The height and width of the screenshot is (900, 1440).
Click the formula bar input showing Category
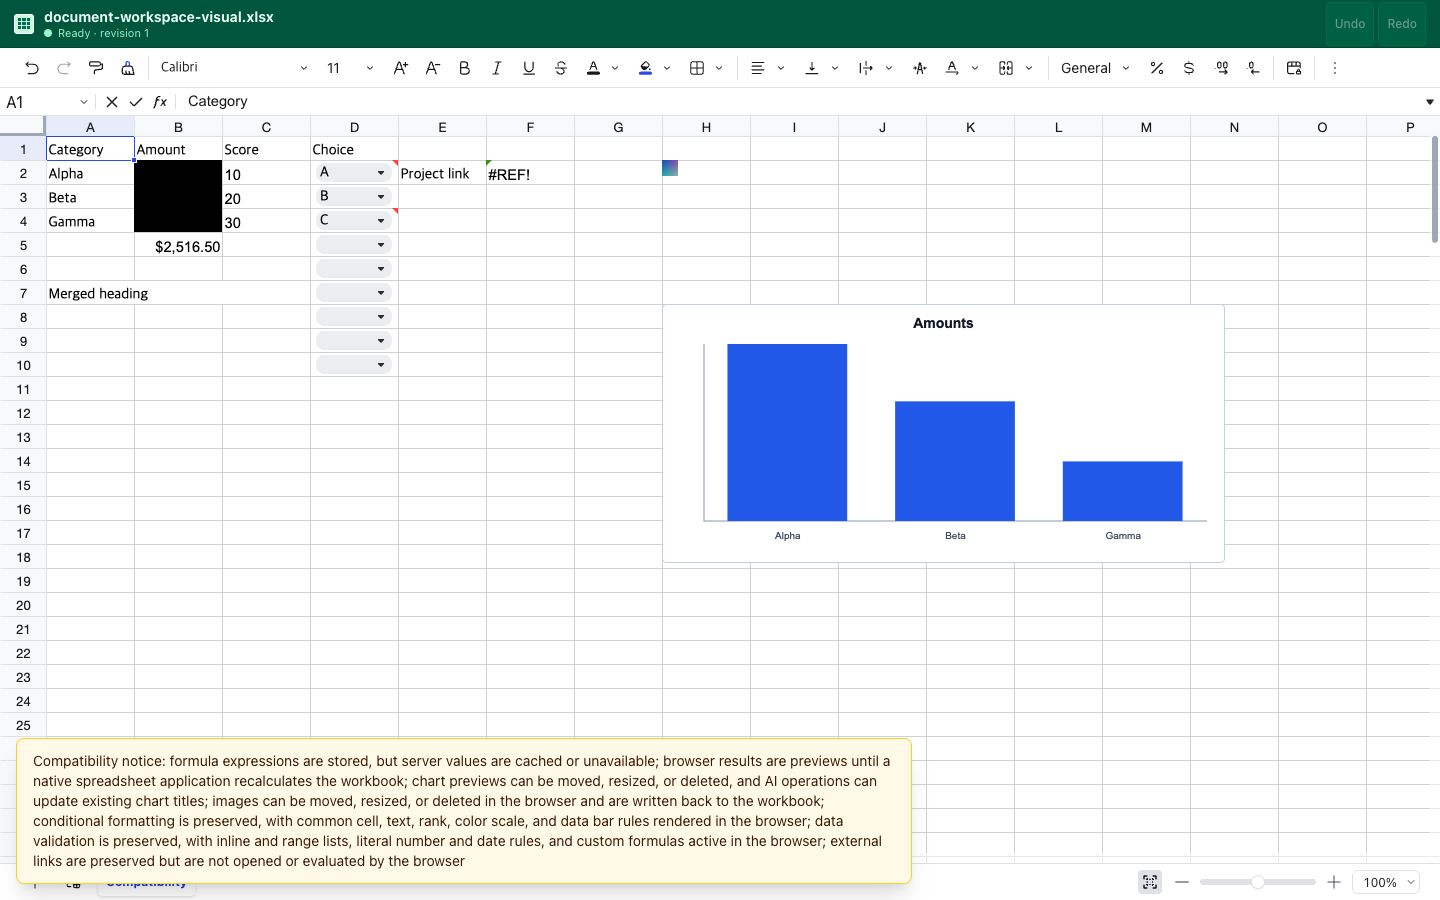tap(800, 102)
